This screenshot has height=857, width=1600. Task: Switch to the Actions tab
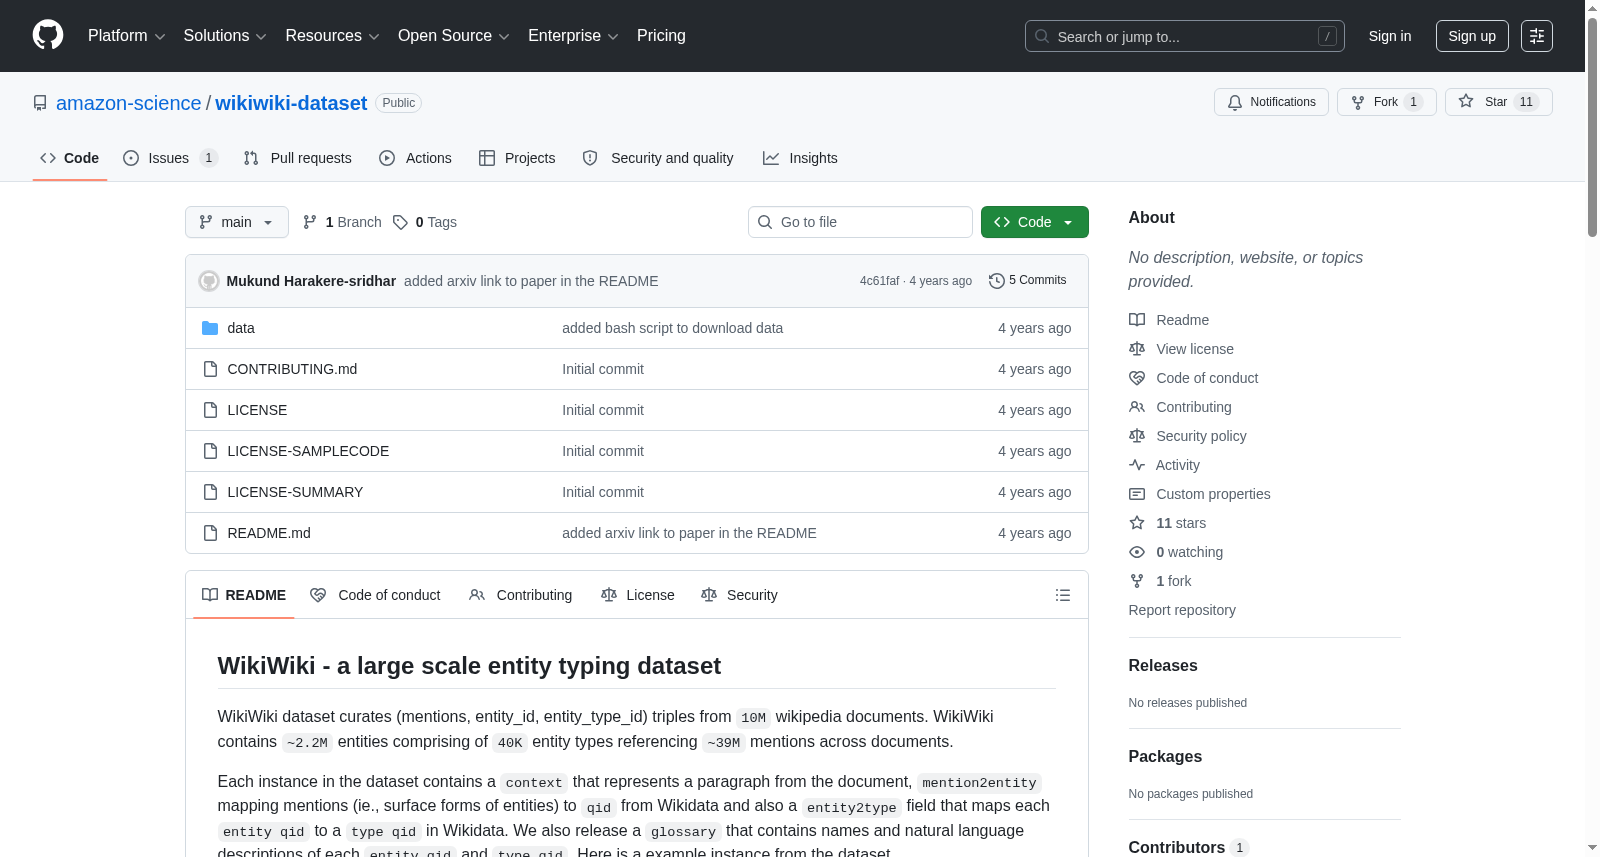point(416,158)
